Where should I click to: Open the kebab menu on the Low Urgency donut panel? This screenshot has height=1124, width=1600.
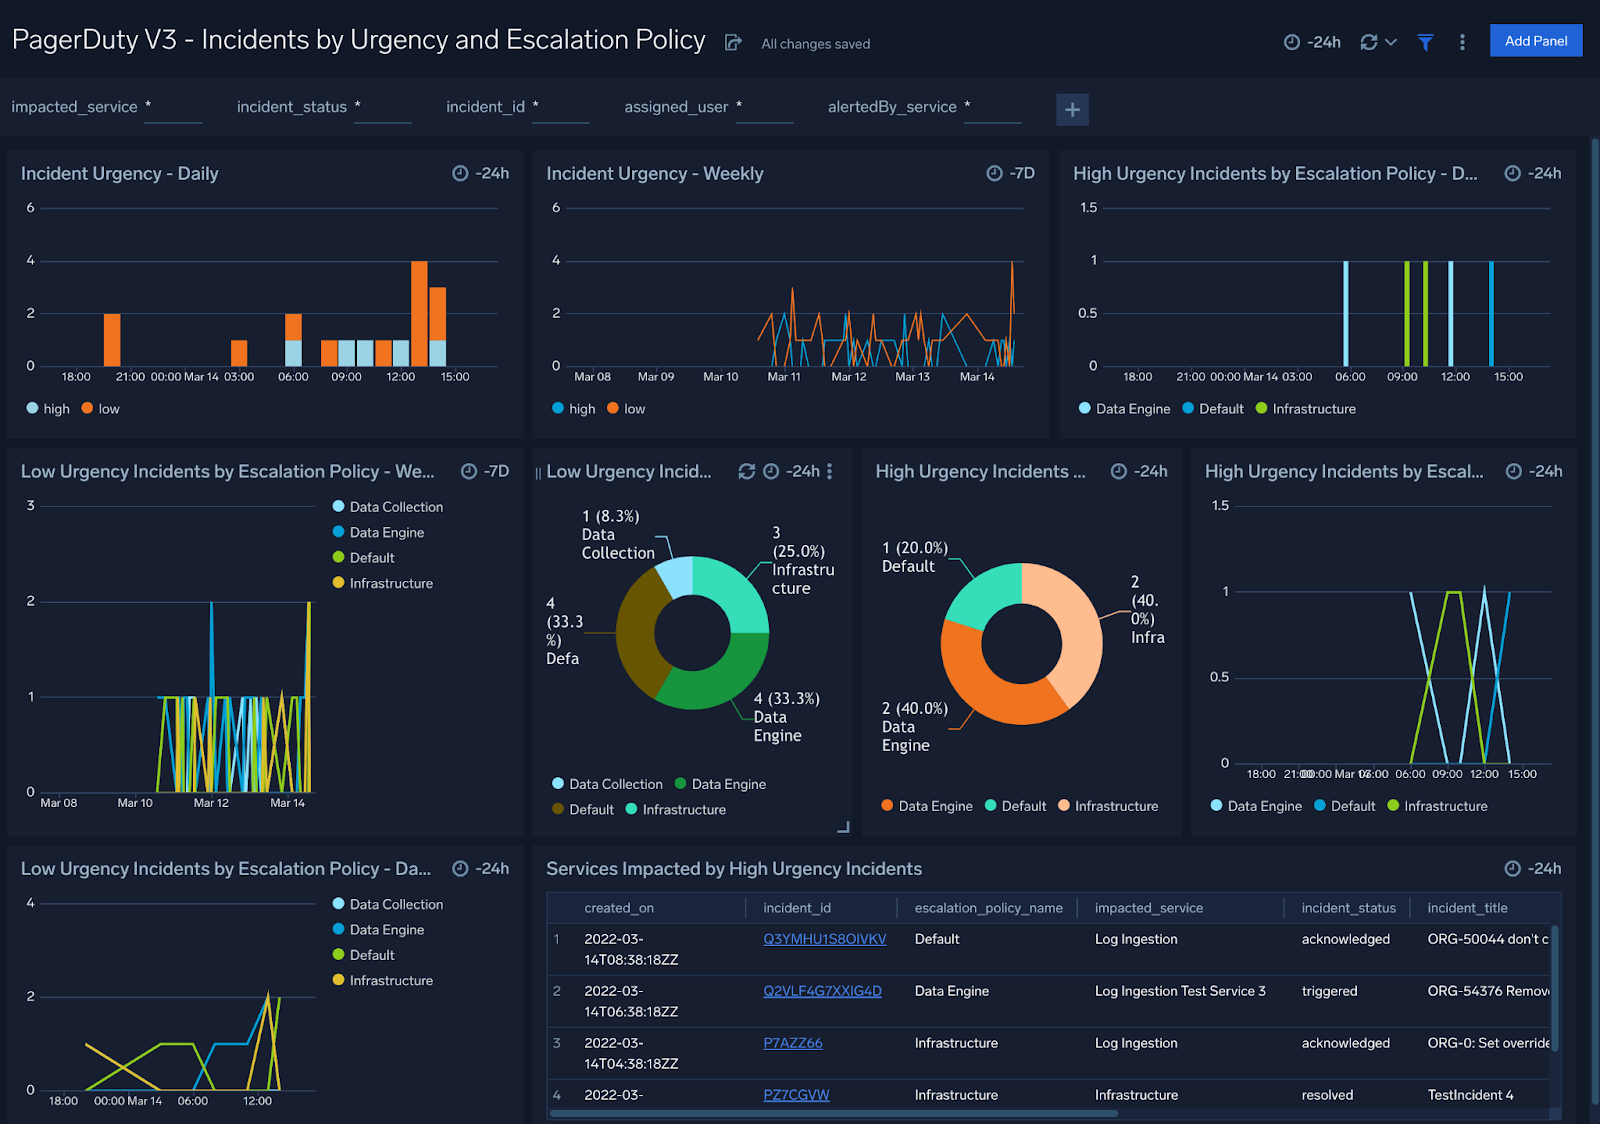click(x=828, y=471)
